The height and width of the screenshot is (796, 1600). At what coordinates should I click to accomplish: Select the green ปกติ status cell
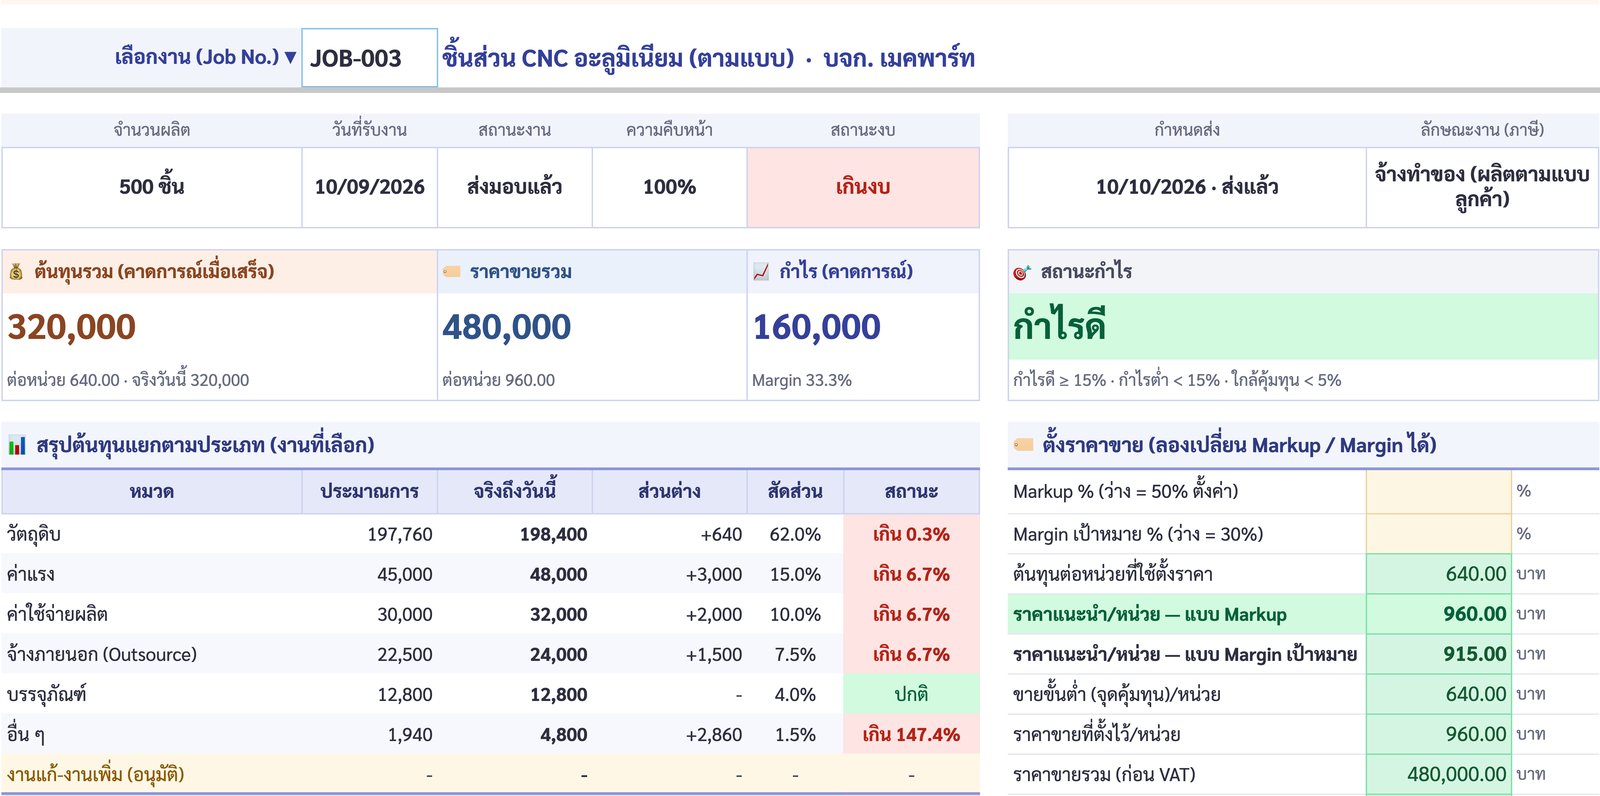[x=911, y=694]
